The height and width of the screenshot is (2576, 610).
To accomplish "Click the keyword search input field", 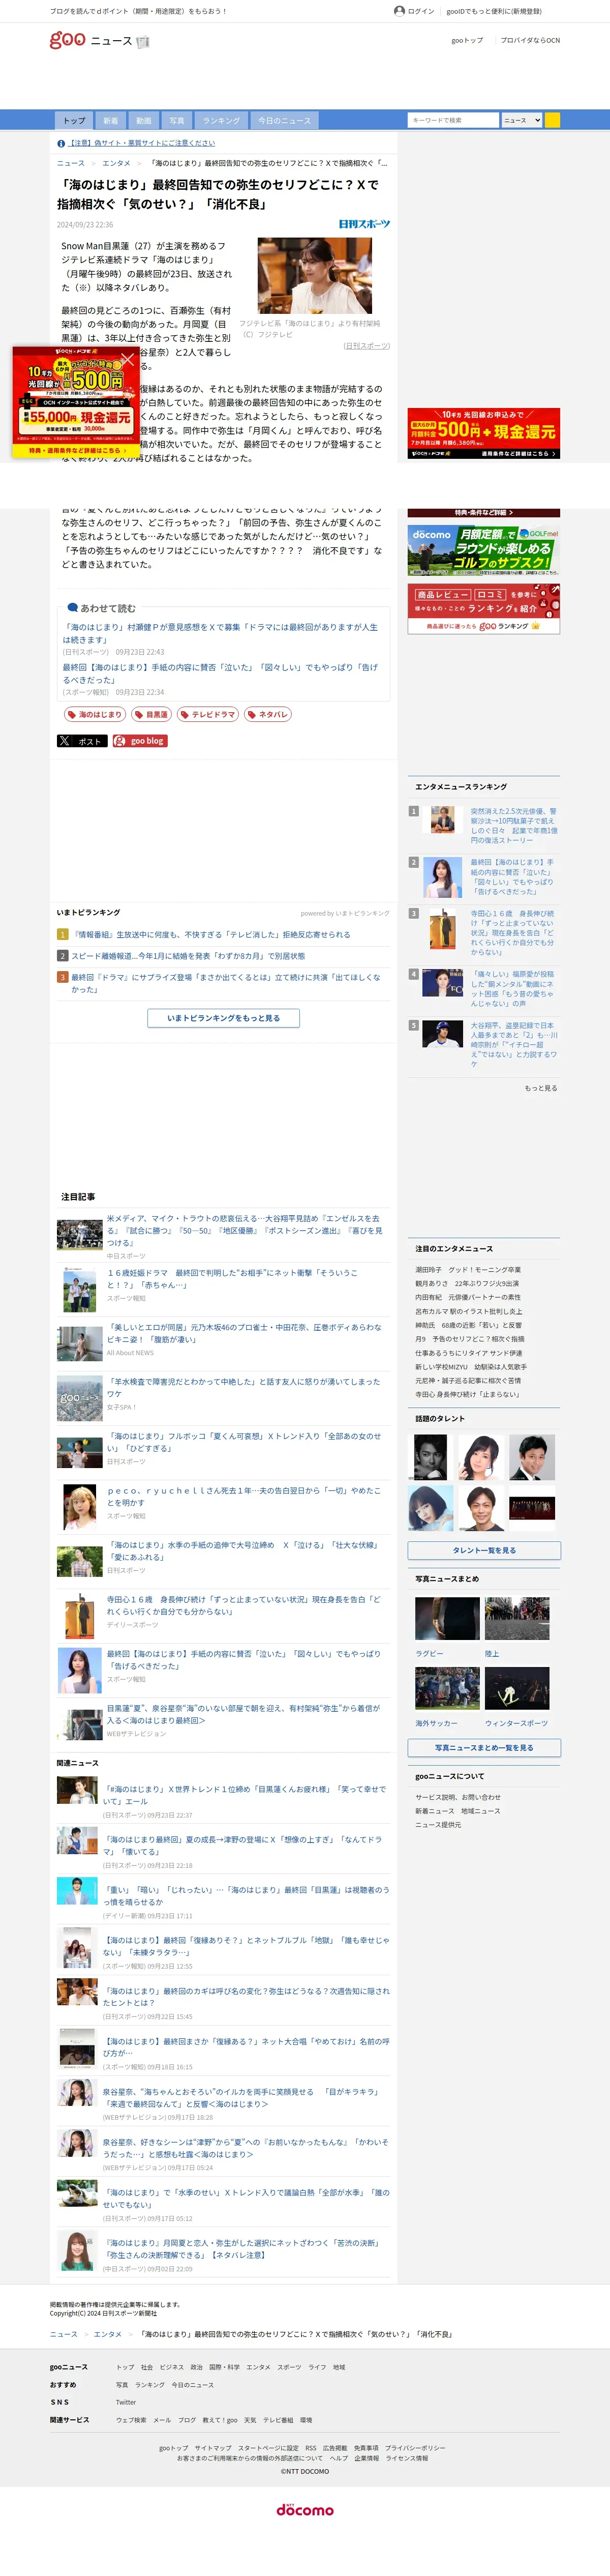I will click(x=453, y=120).
